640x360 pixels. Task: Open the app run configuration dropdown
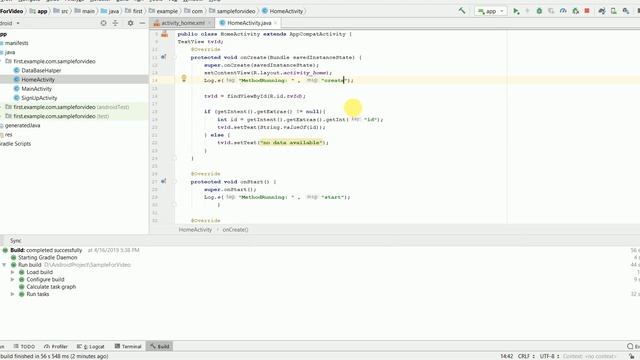point(491,11)
